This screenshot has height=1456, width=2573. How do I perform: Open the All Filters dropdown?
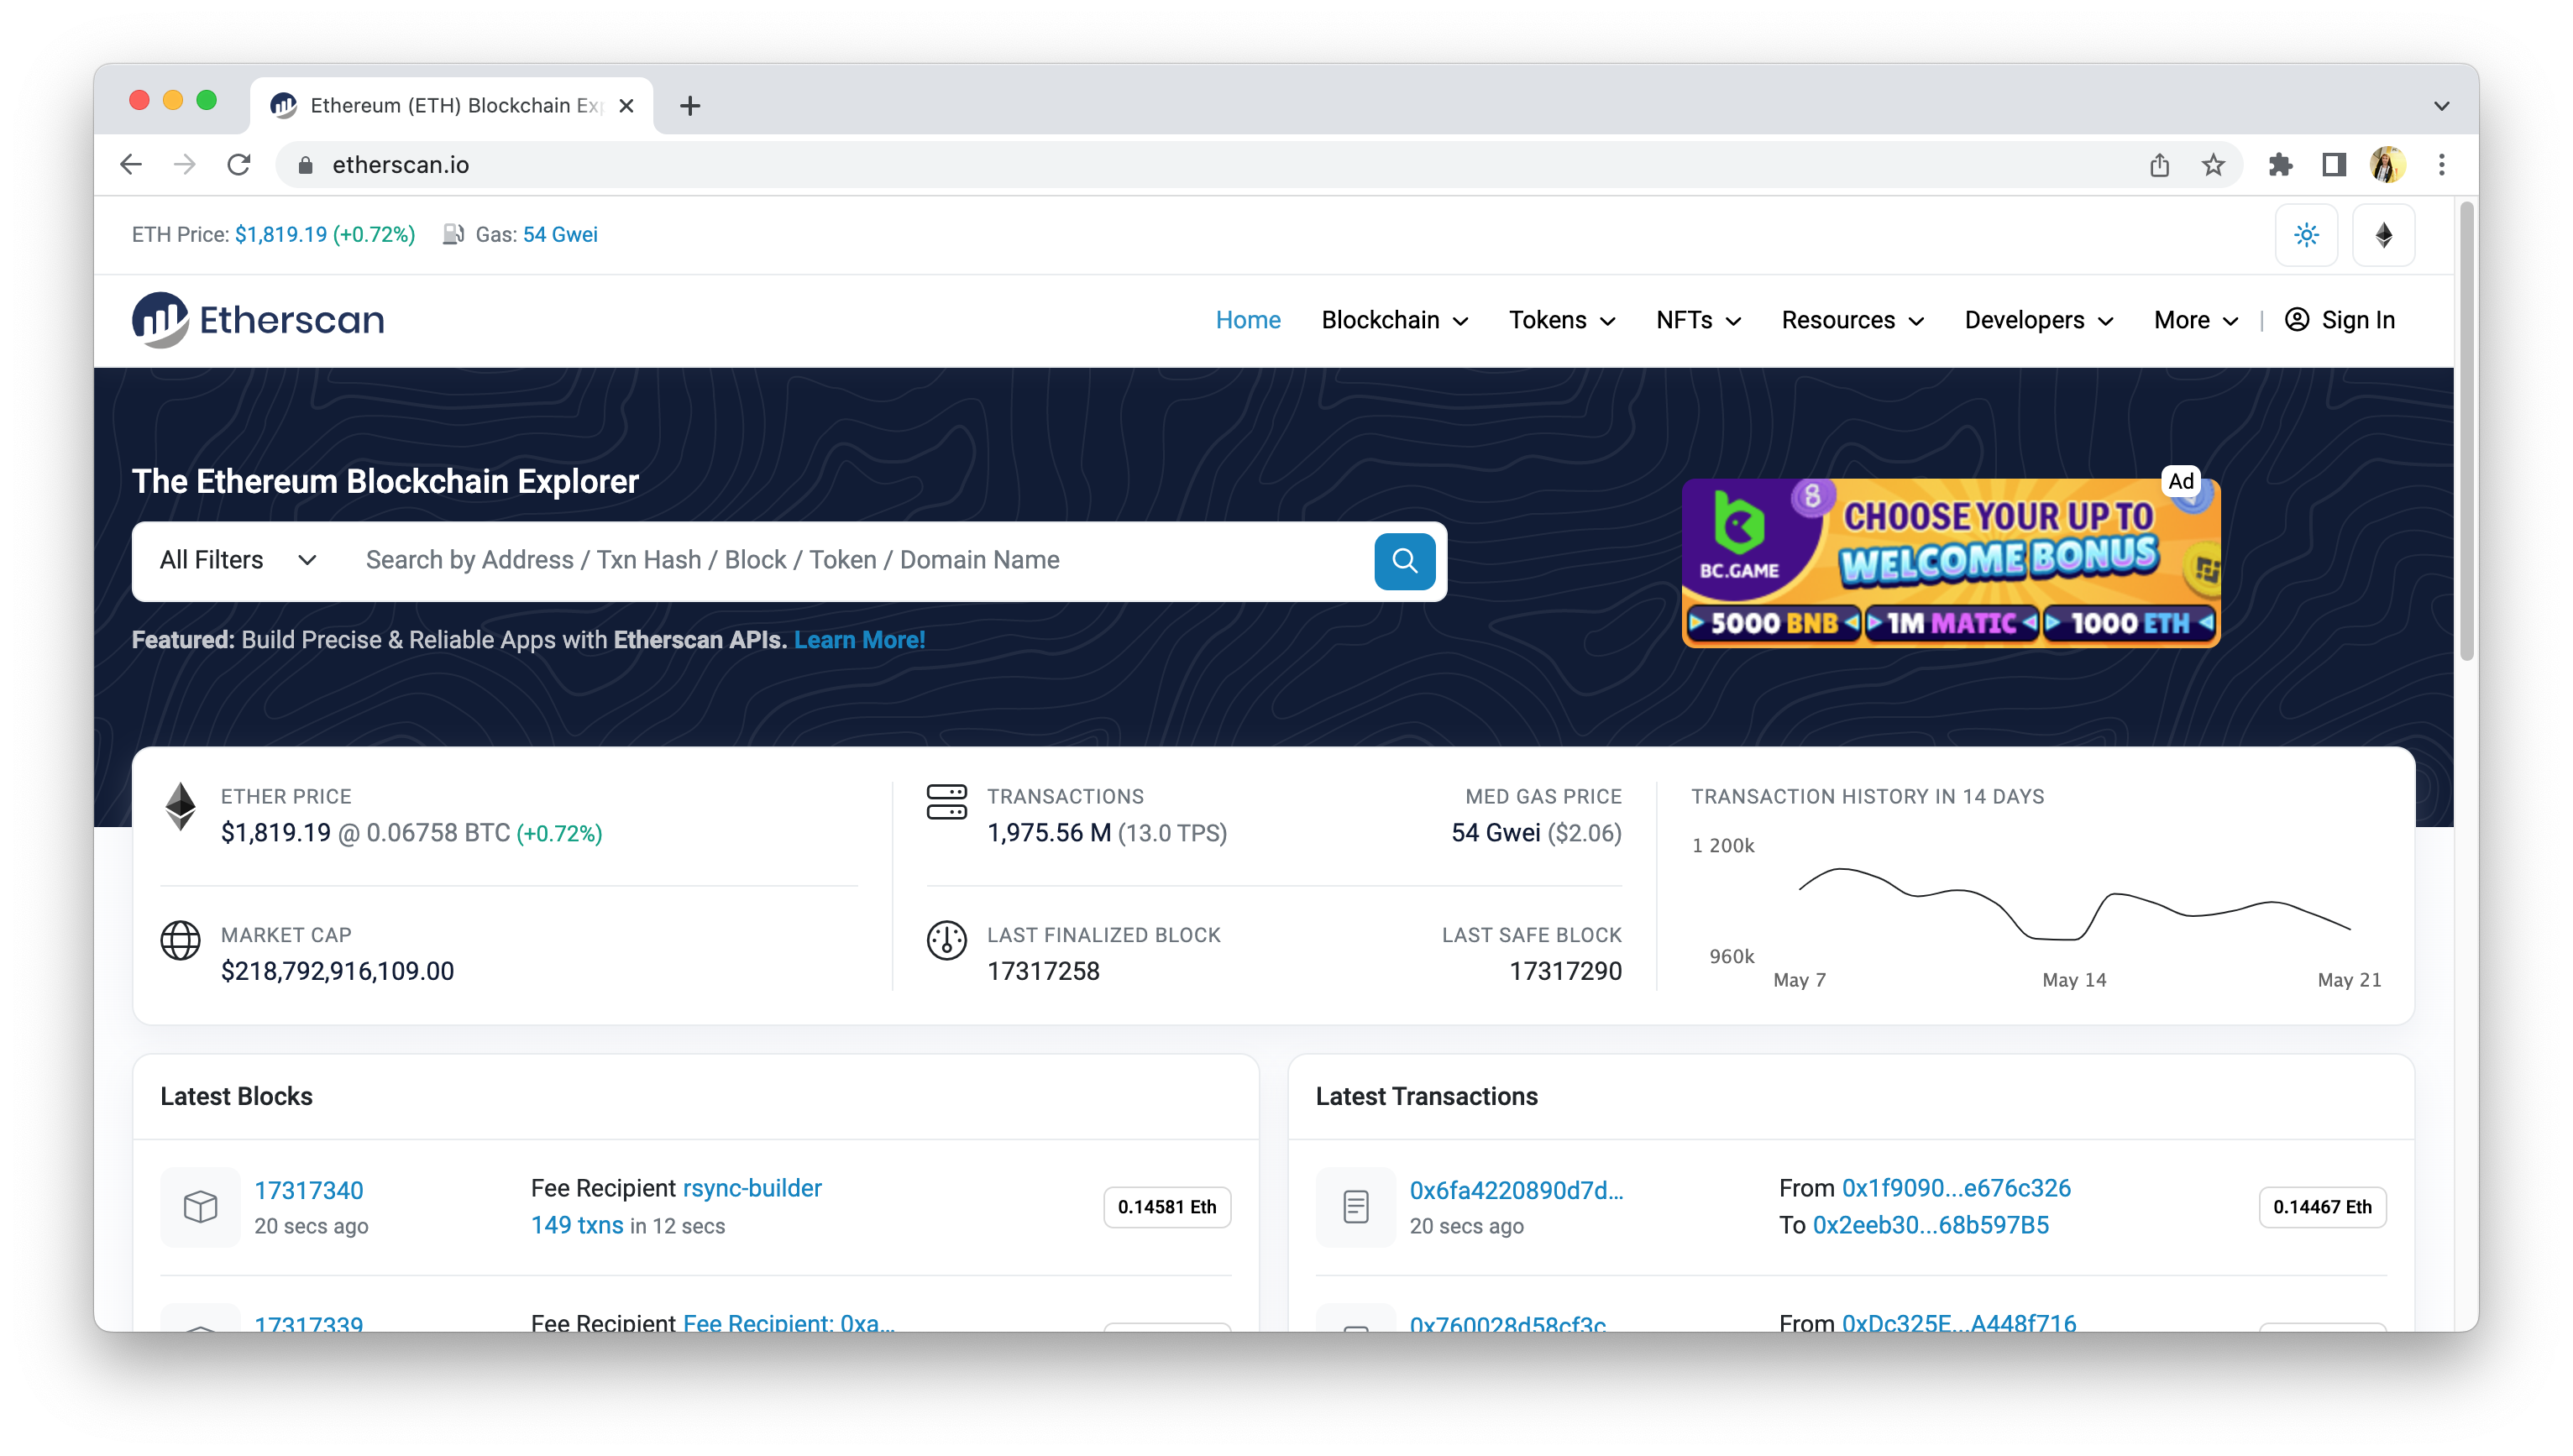238,560
